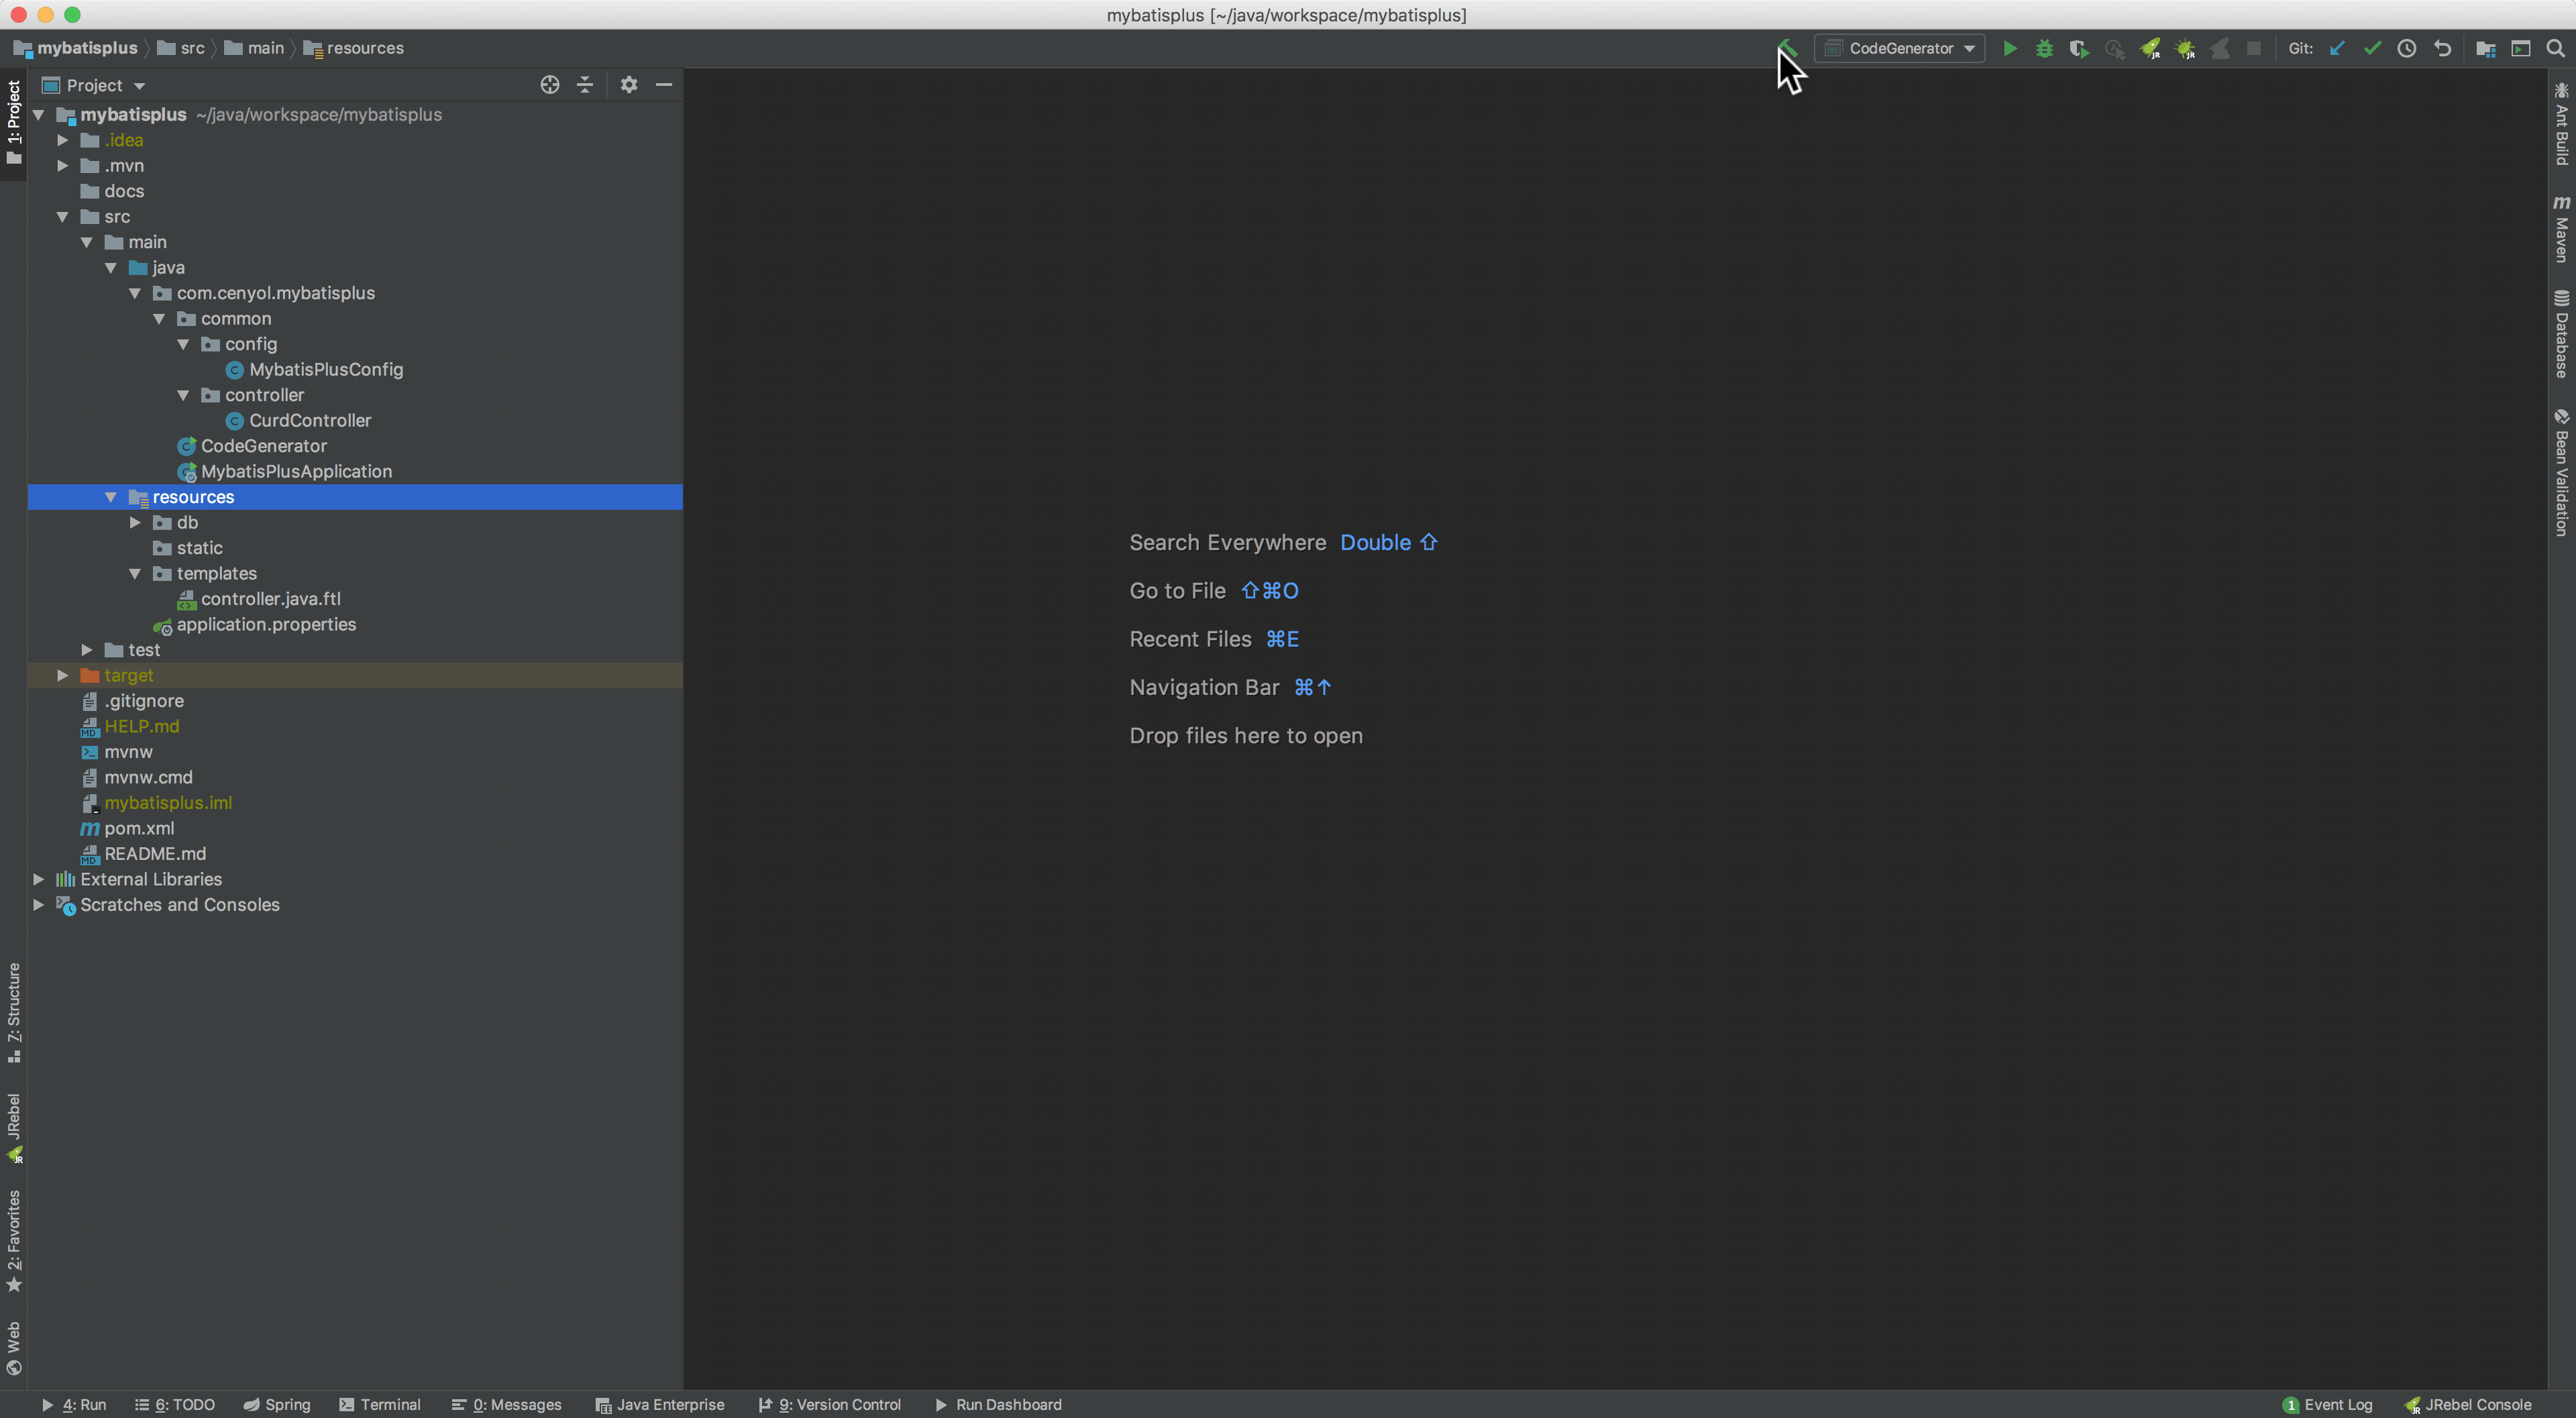Run with JRebel rocket icon
2576x1418 pixels.
2149,48
